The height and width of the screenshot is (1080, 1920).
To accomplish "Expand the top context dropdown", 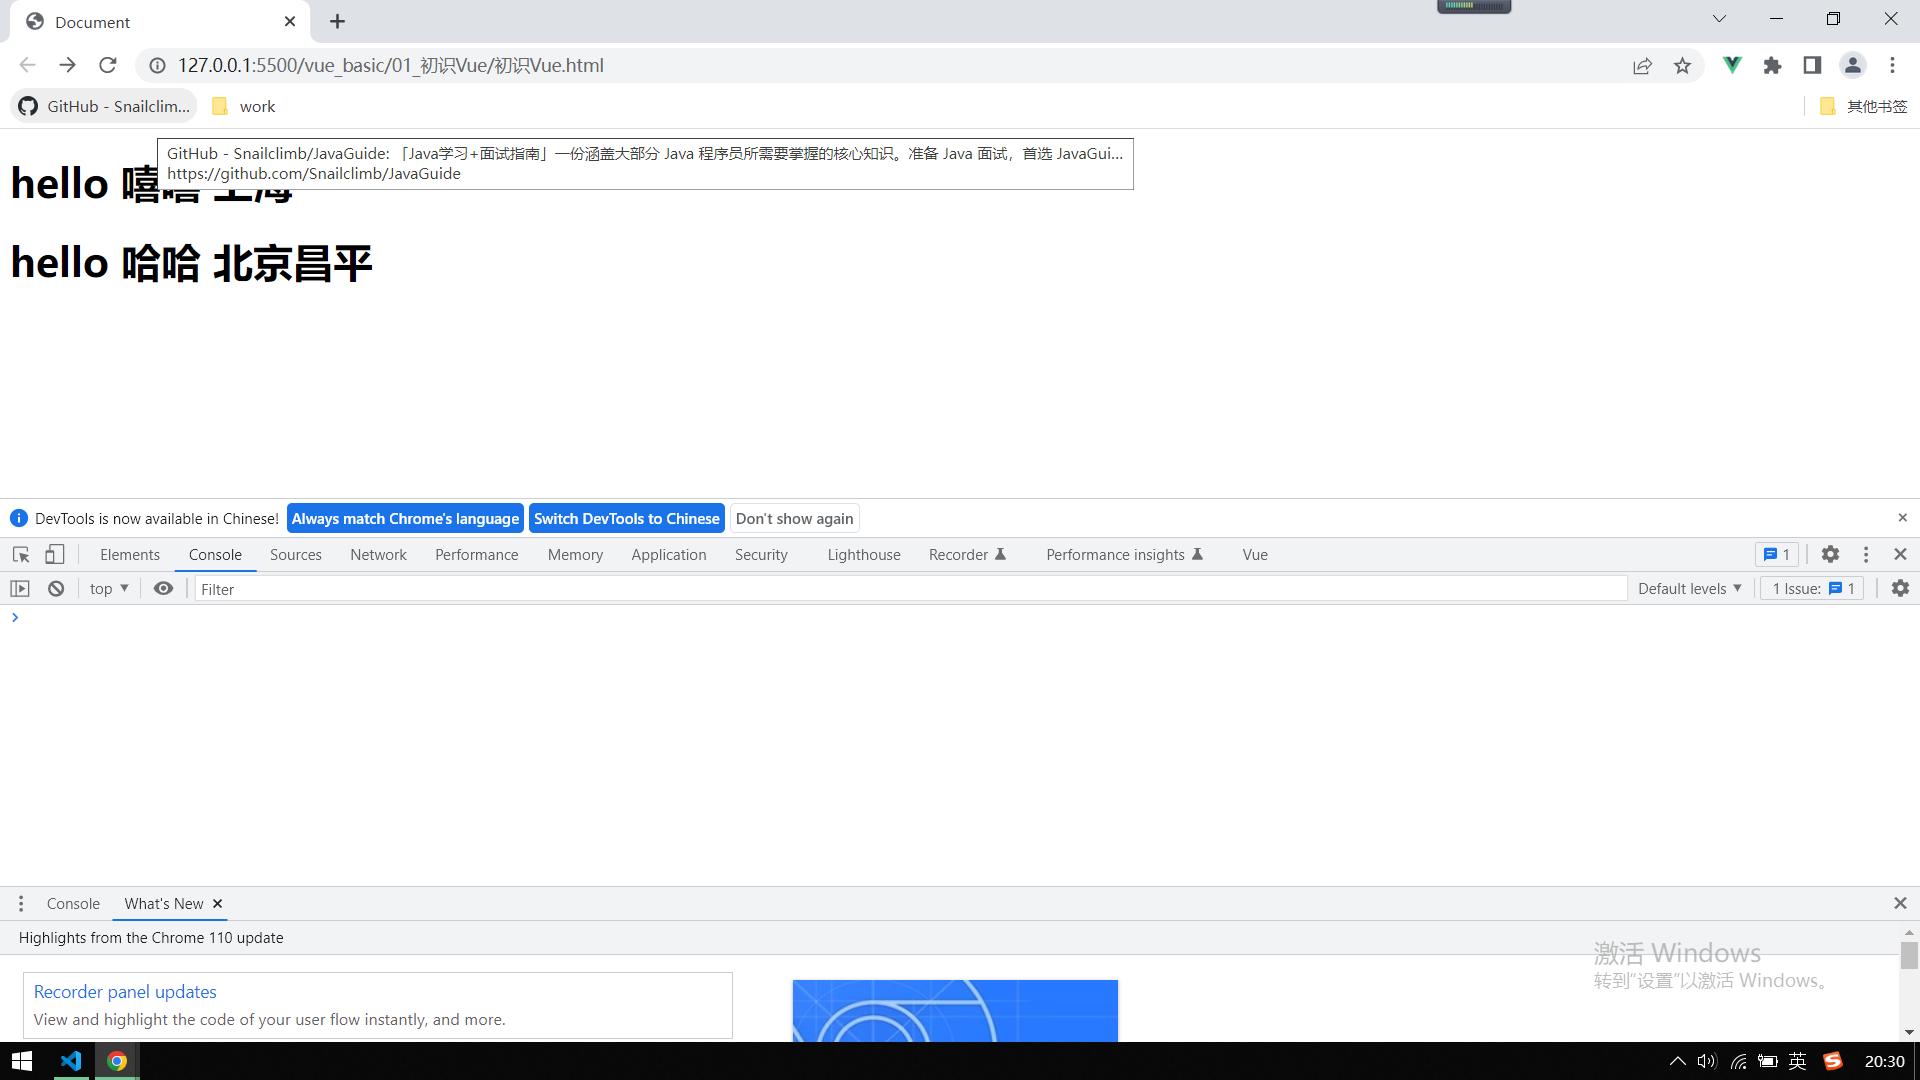I will pos(109,589).
